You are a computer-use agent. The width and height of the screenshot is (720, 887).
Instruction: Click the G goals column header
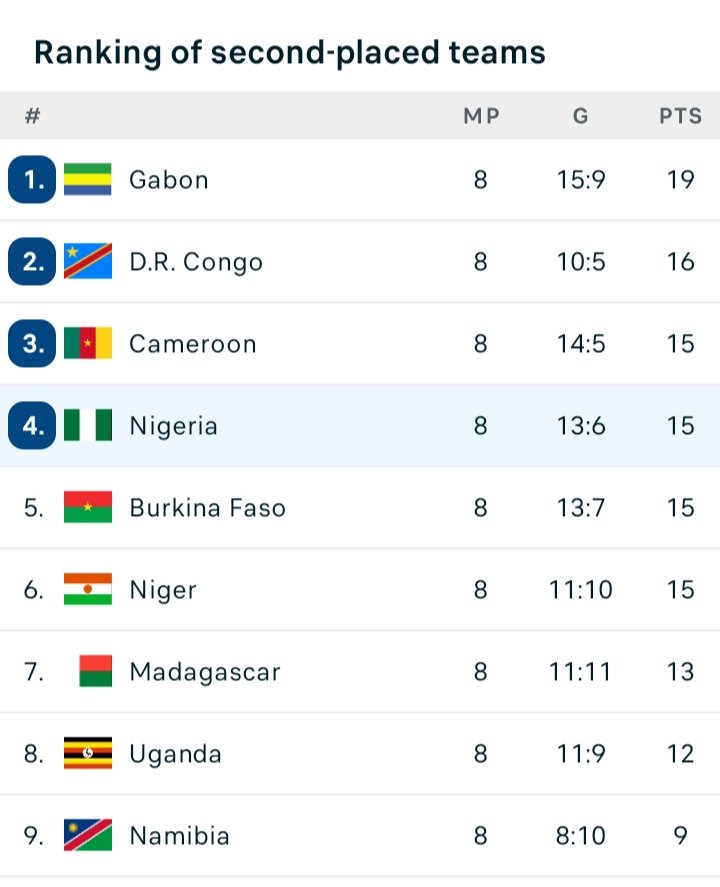pyautogui.click(x=581, y=116)
